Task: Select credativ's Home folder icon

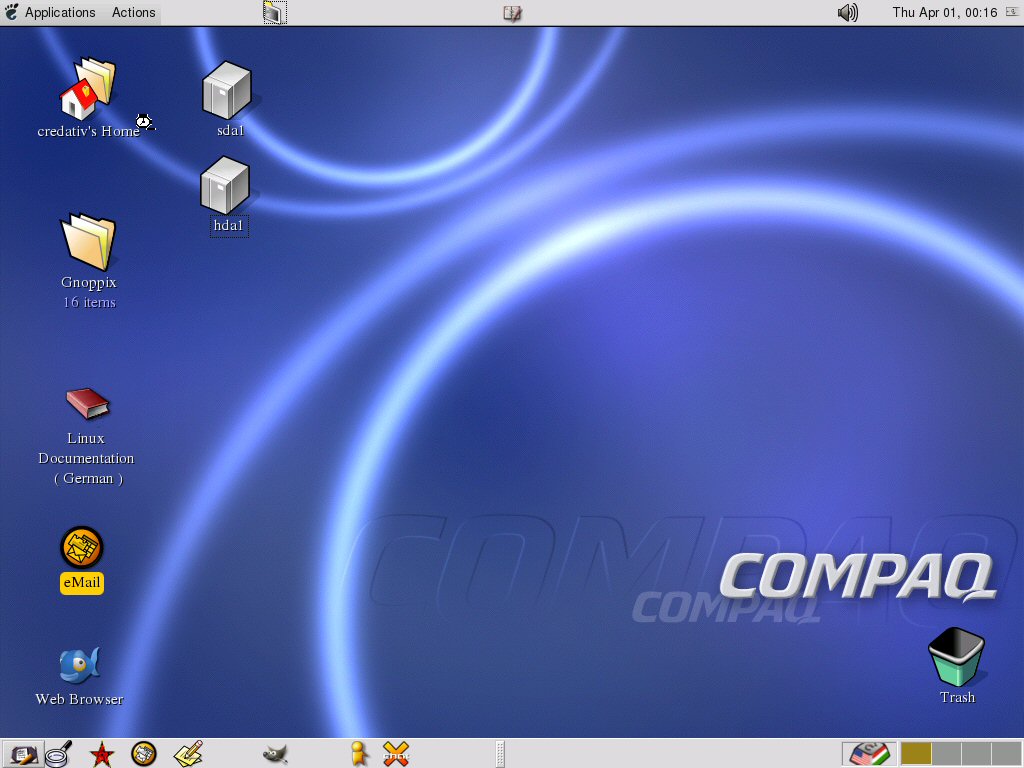Action: pos(88,89)
